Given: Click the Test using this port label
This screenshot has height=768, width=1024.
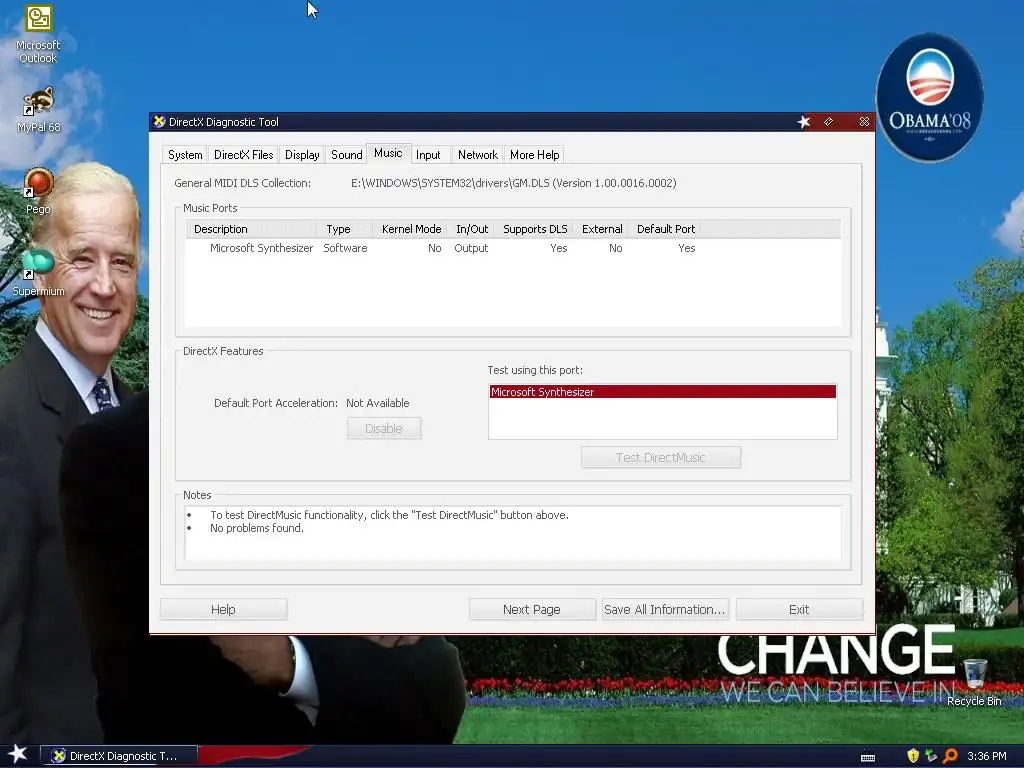Looking at the screenshot, I should click(535, 370).
